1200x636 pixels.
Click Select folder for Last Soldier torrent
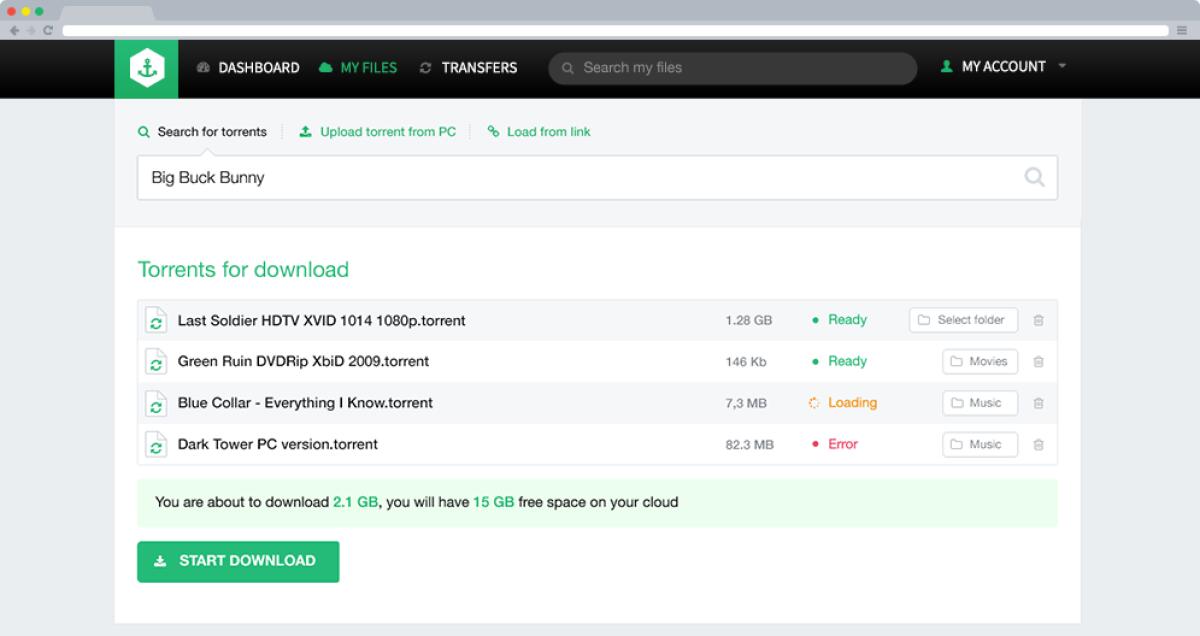(962, 320)
